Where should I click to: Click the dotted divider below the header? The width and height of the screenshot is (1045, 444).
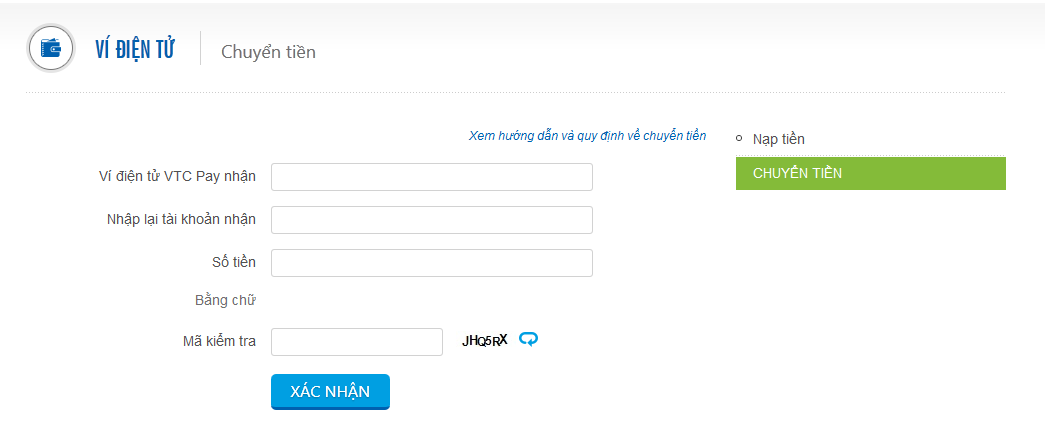(515, 93)
